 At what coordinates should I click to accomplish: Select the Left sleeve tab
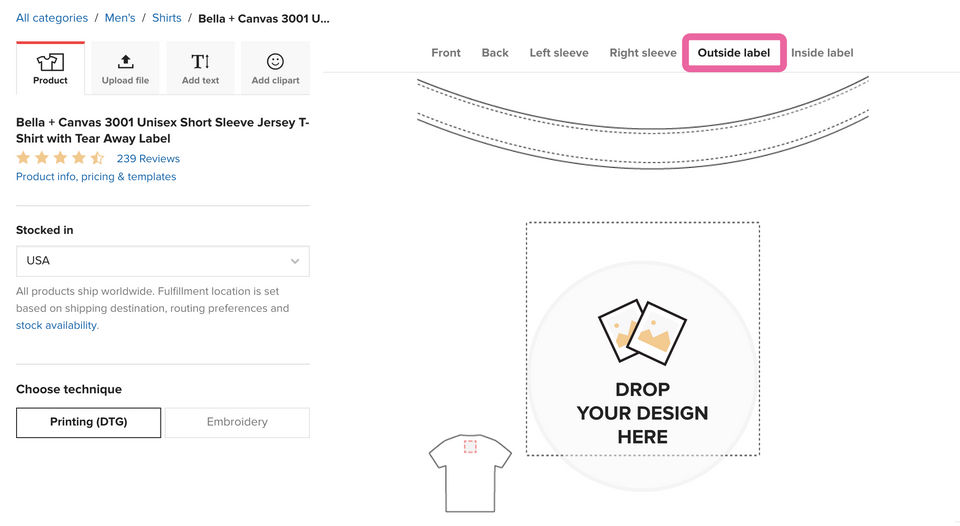pyautogui.click(x=559, y=53)
